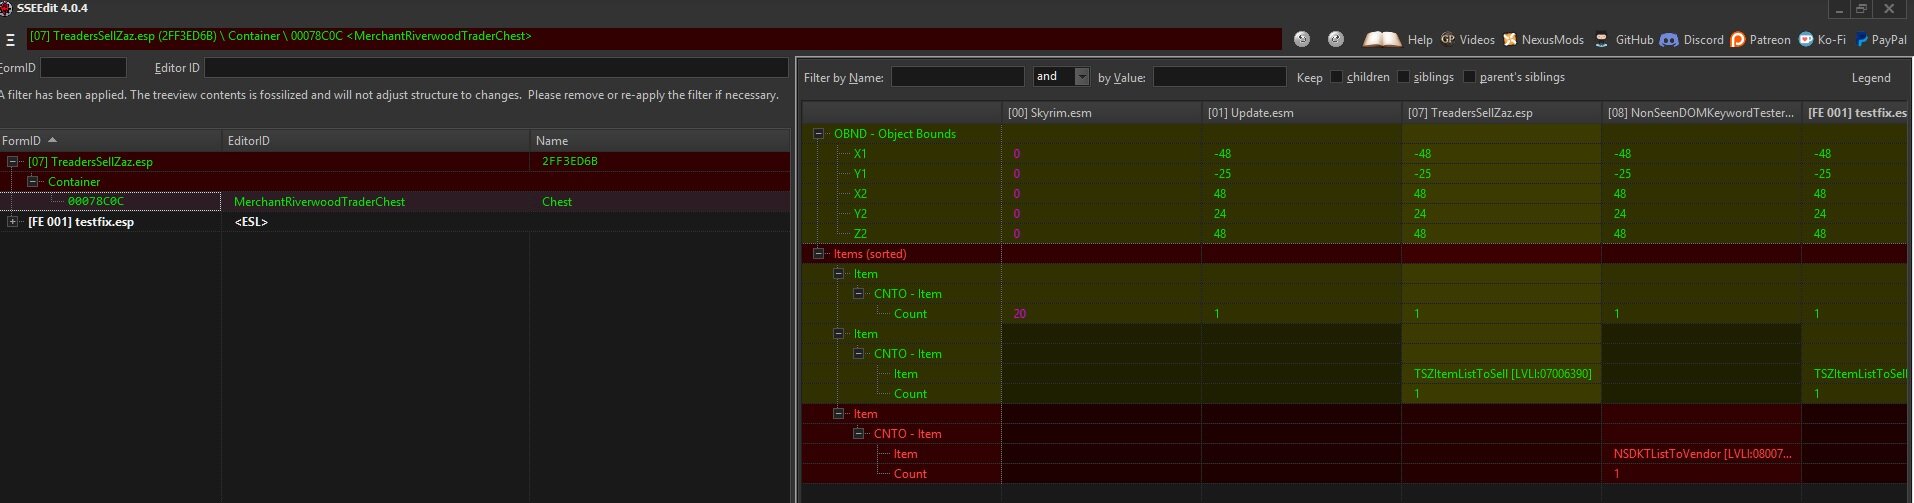Viewport: 1914px width, 503px height.
Task: Click the PayPal link
Action: pyautogui.click(x=1889, y=40)
